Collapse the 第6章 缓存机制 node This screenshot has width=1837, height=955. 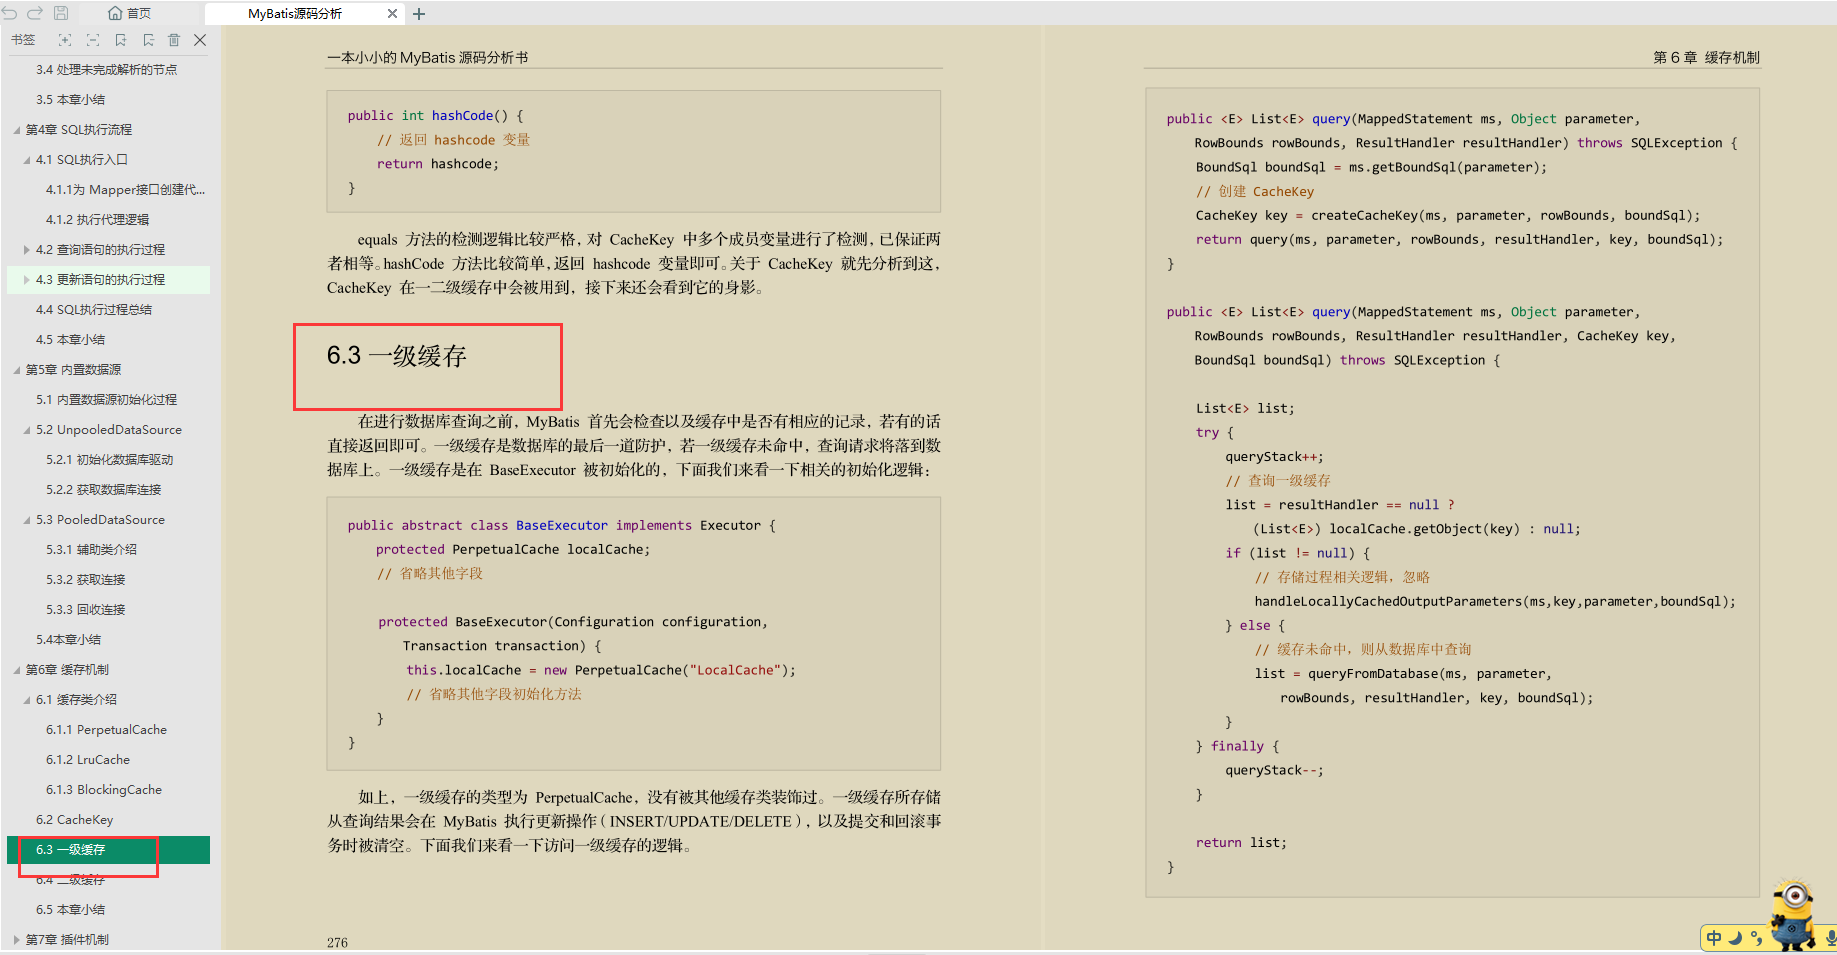pyautogui.click(x=17, y=670)
